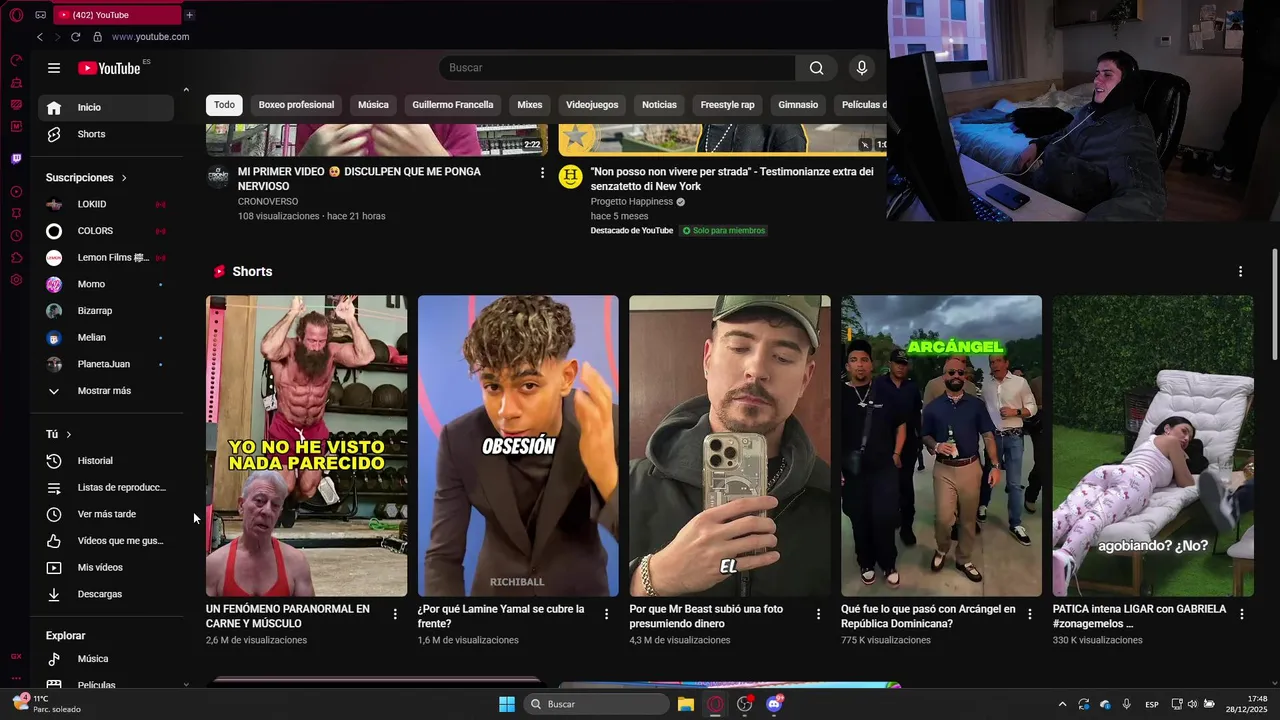
Task: Open Discord from the taskbar
Action: (773, 704)
